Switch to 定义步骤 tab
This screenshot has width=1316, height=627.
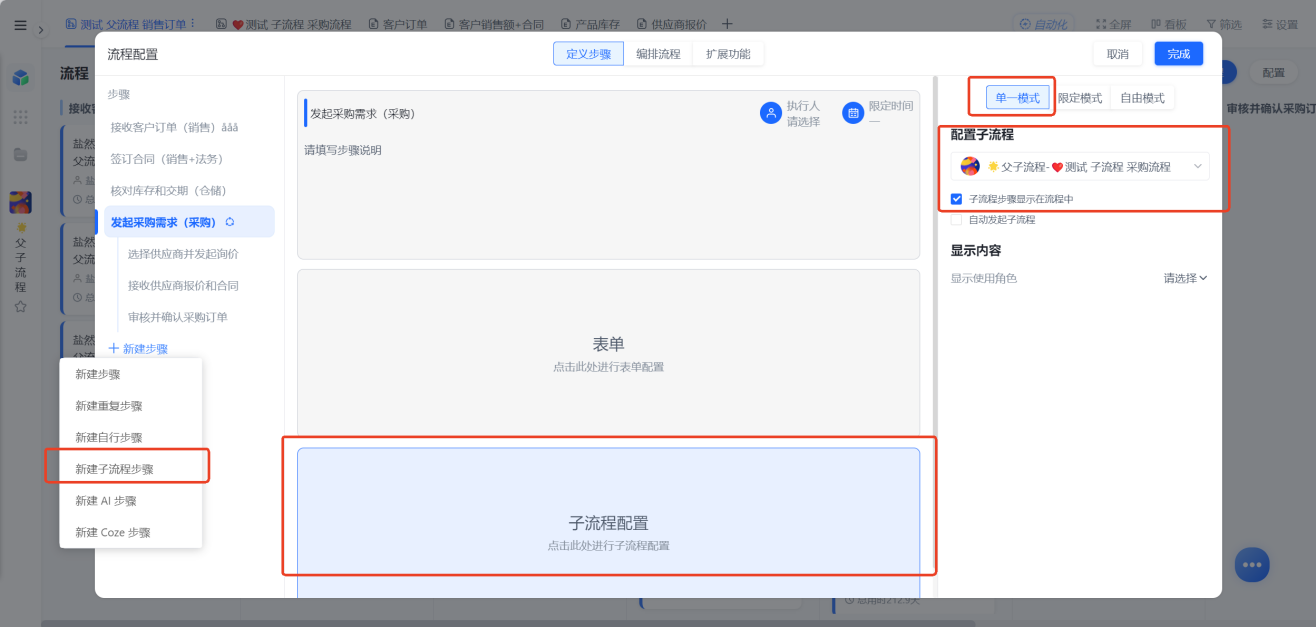(588, 54)
